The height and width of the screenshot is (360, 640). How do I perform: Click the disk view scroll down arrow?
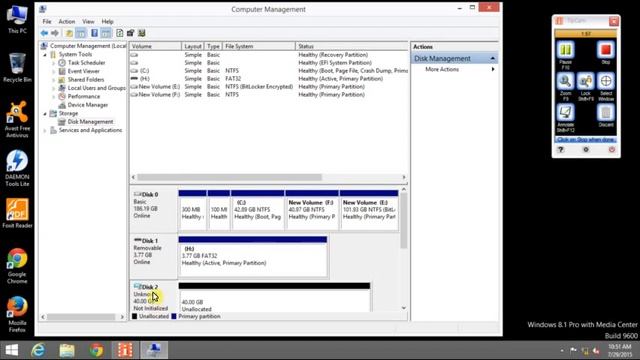coord(404,308)
